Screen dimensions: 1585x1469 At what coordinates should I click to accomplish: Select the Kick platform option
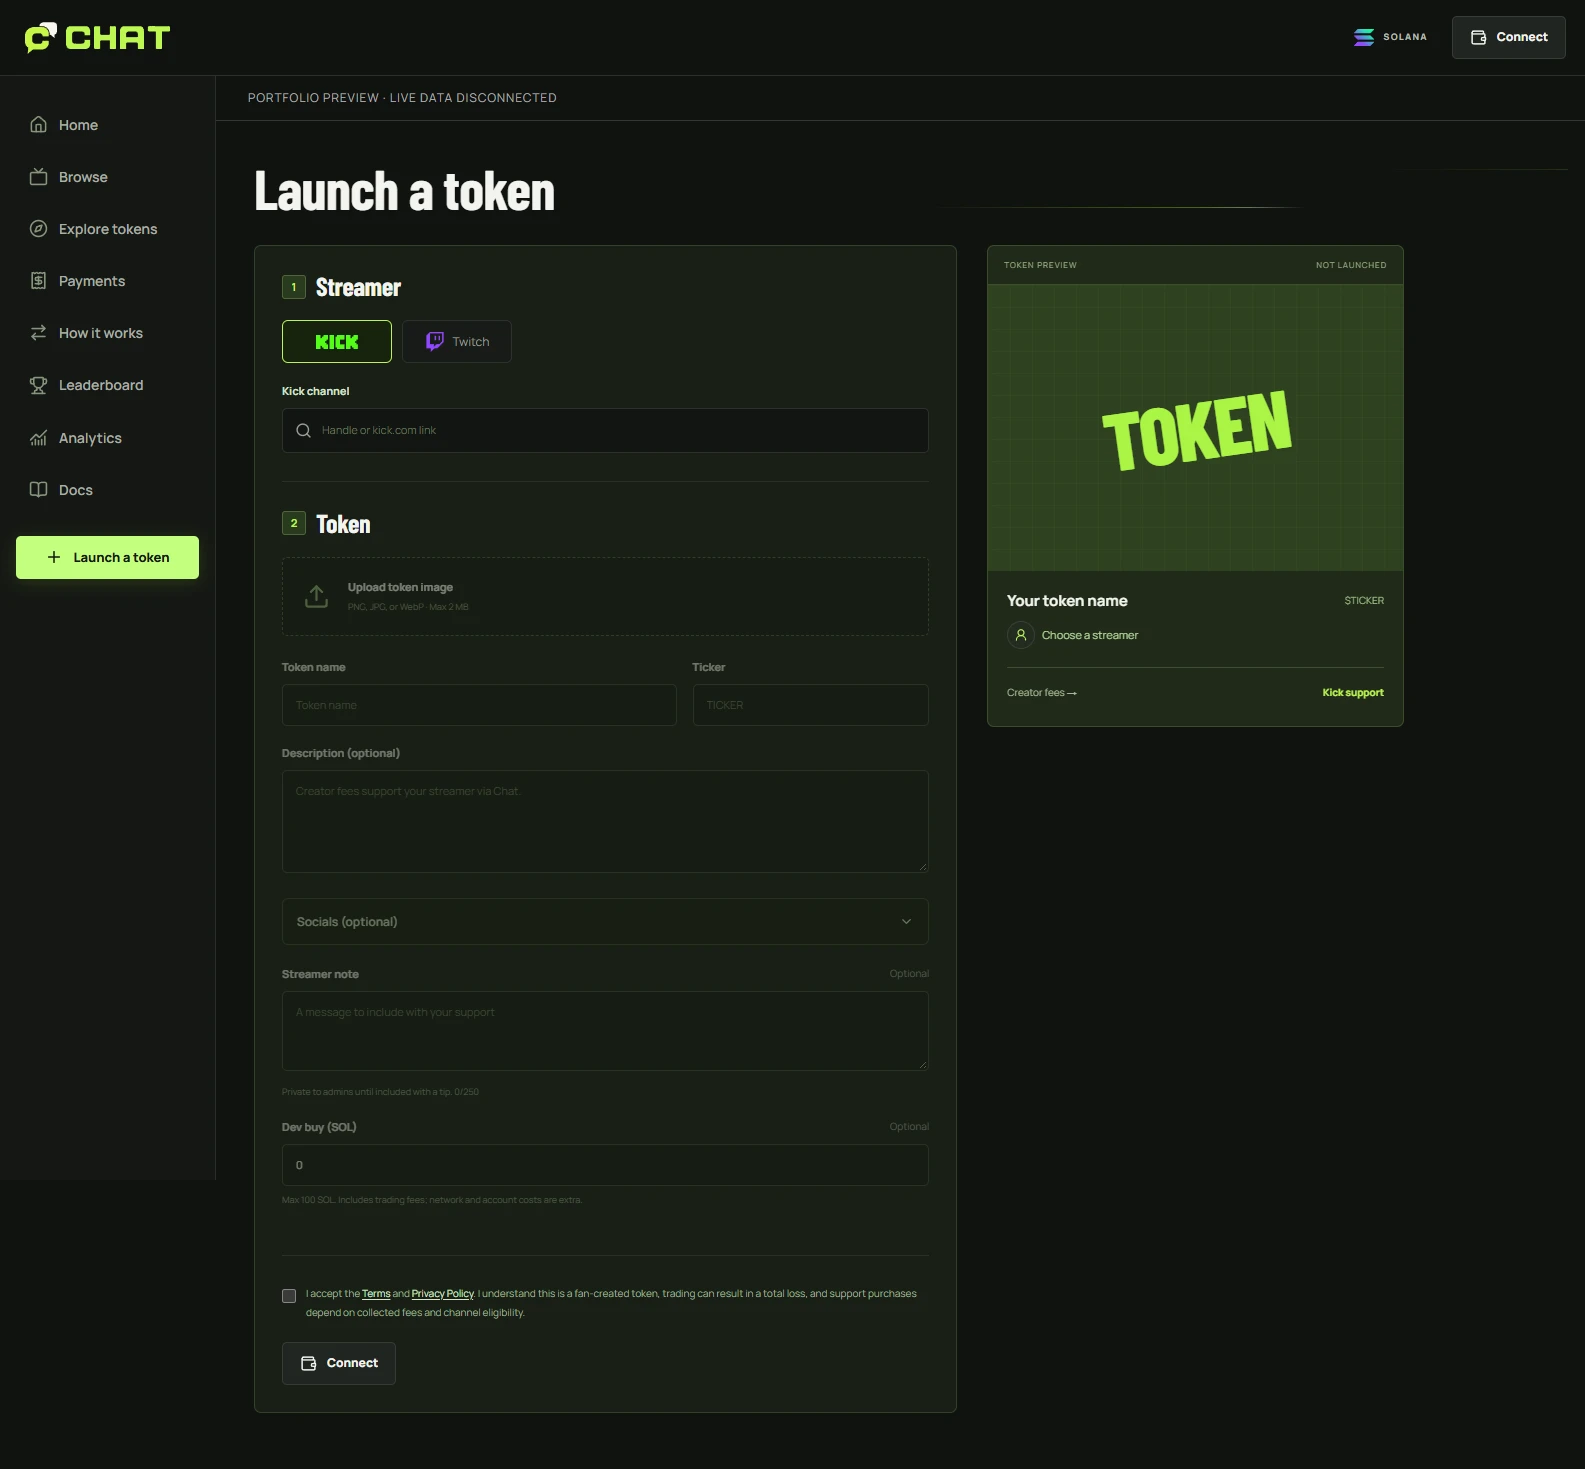[337, 342]
